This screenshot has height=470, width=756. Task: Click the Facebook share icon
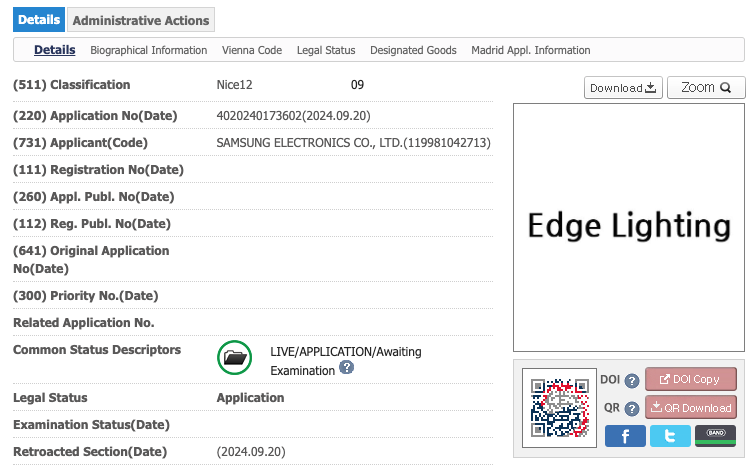[x=625, y=436]
